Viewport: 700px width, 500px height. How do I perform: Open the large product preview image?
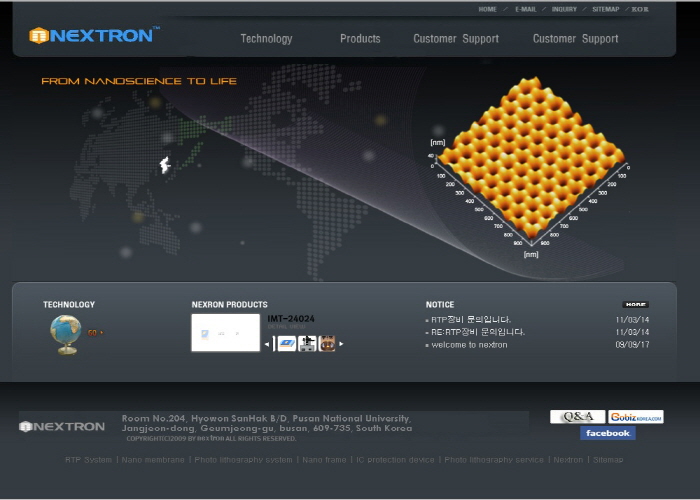tap(225, 333)
